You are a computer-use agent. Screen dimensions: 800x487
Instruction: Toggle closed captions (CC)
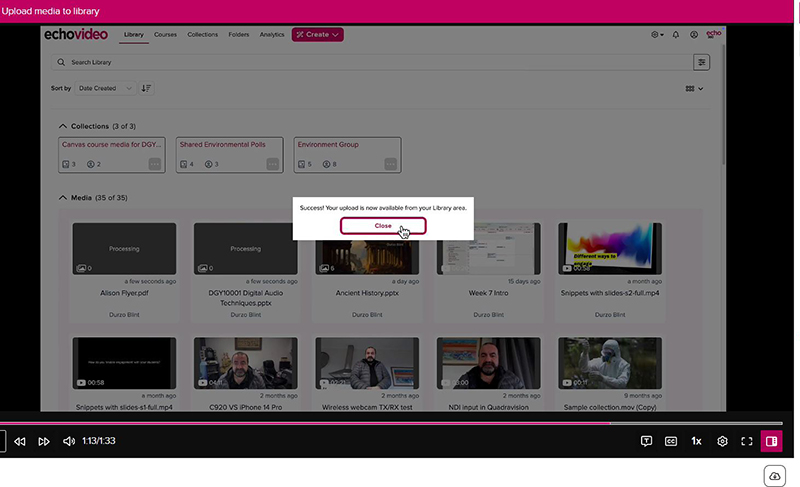[671, 441]
